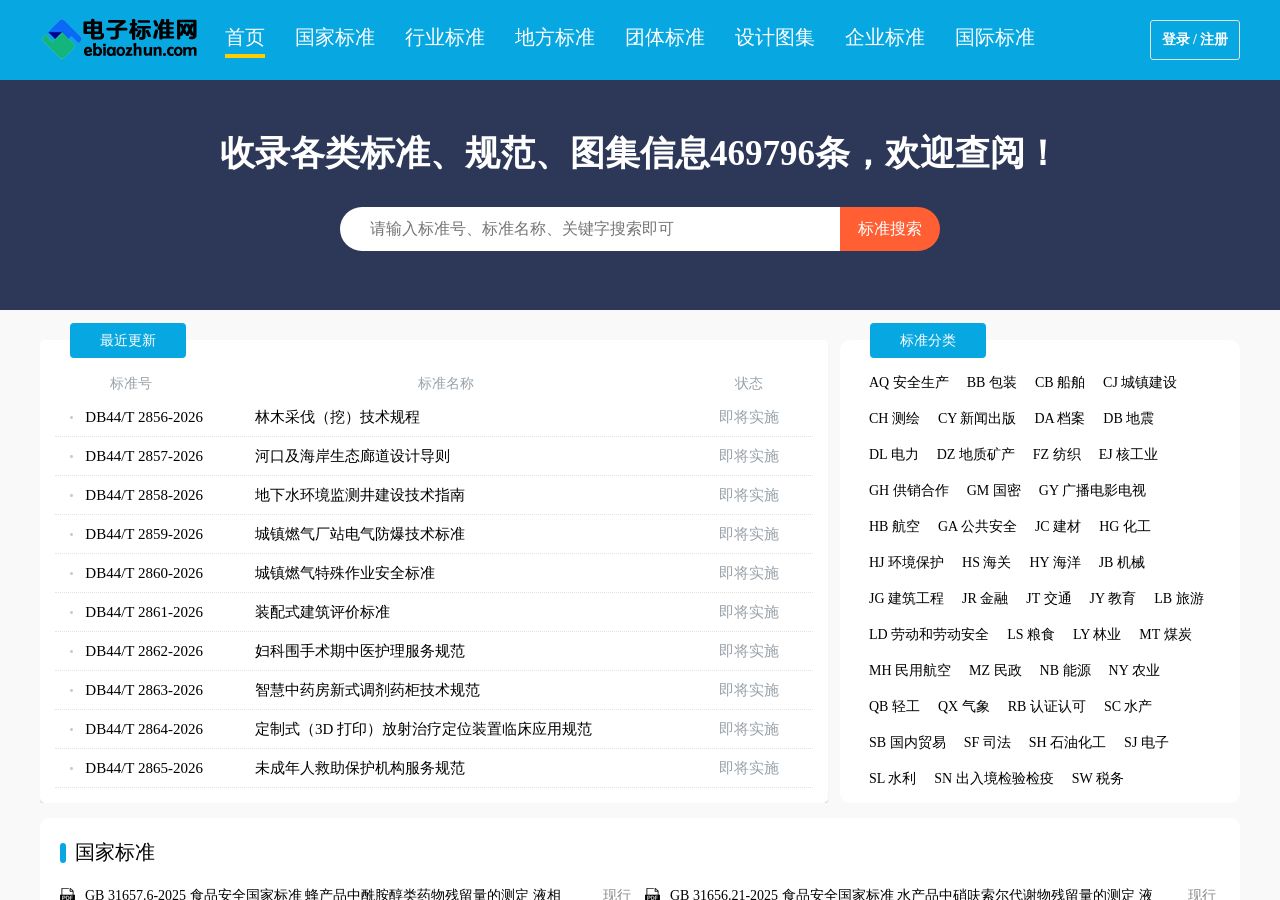Open 团体标准 from the navigation bar
Screen dimensions: 1280x900
click(665, 38)
